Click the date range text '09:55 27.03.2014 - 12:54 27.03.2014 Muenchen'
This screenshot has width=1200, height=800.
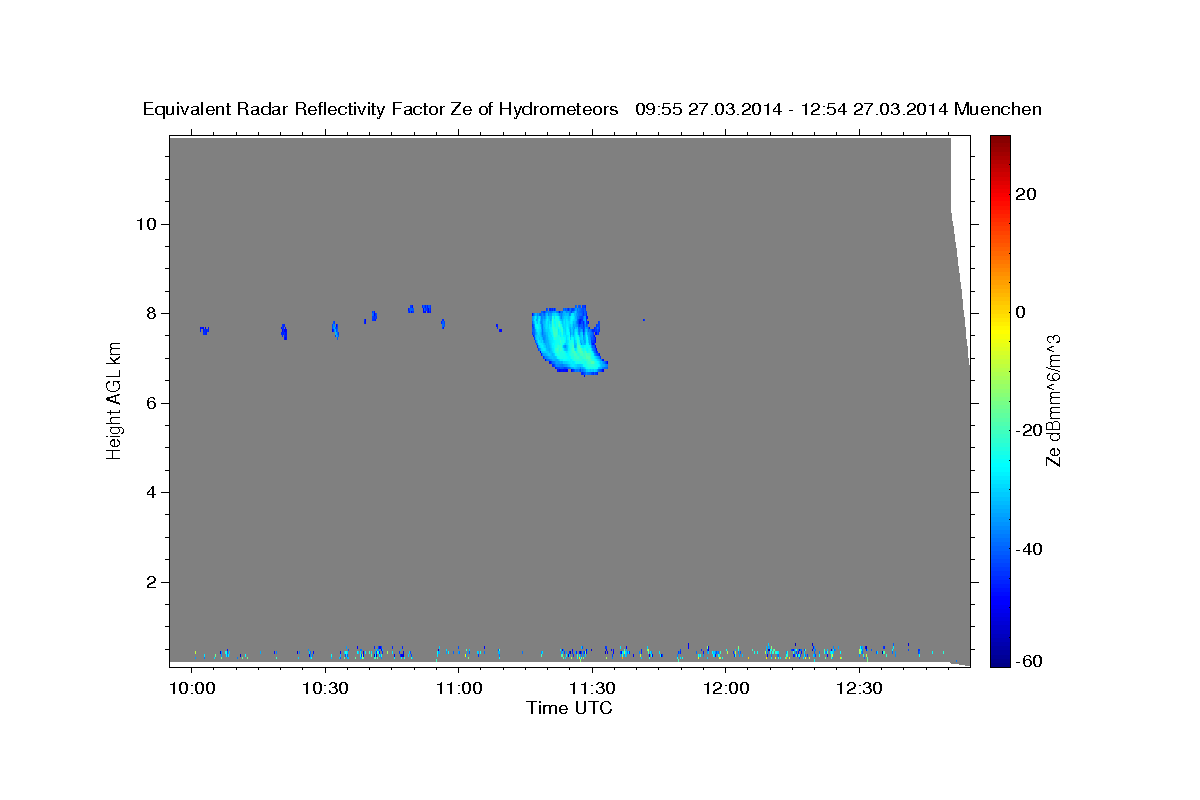coord(838,109)
